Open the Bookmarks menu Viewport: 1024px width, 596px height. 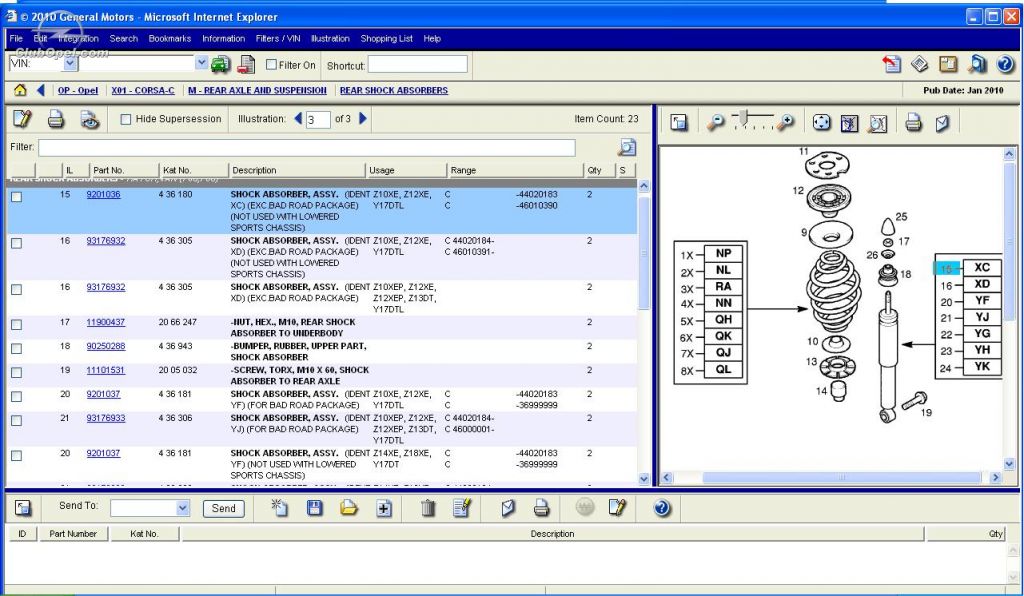click(170, 39)
